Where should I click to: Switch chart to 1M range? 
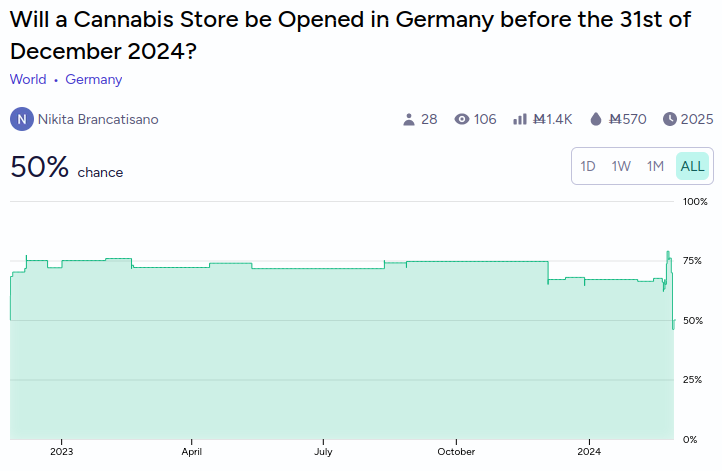[655, 166]
